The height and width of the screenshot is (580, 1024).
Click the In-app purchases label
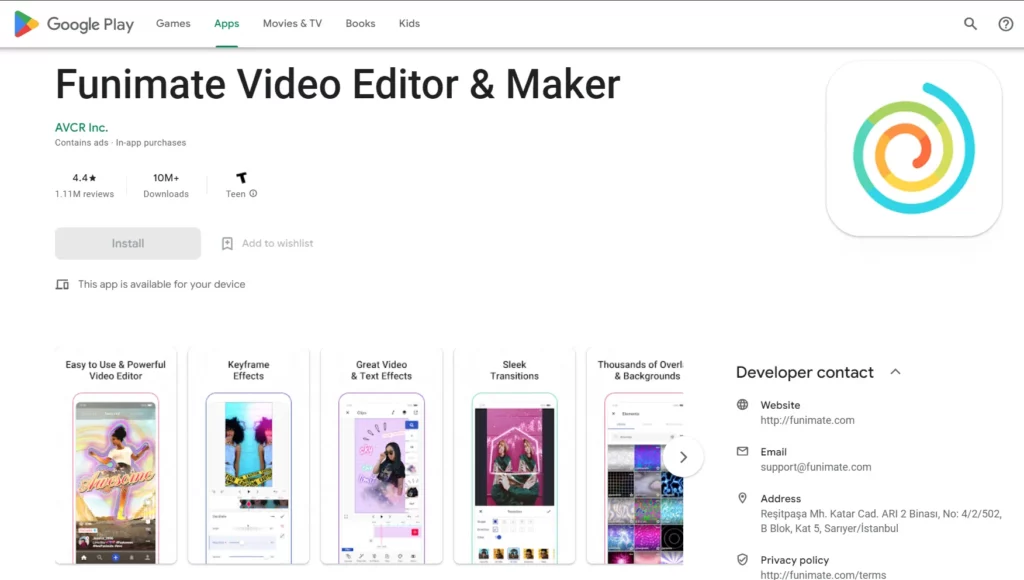coord(151,143)
